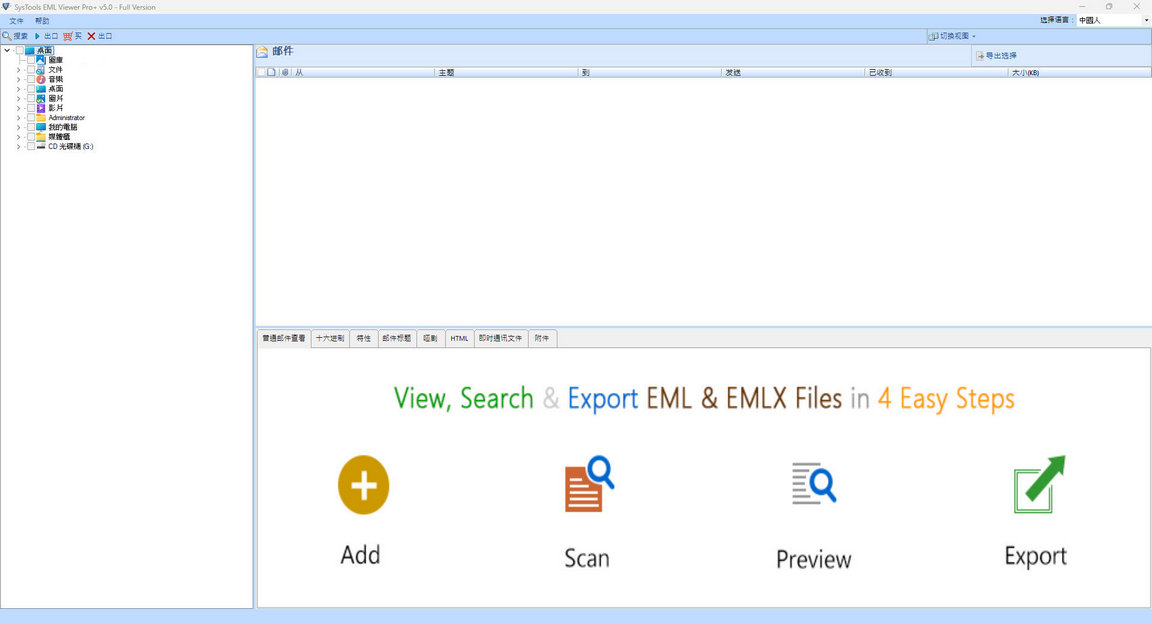The height and width of the screenshot is (624, 1152).
Task: Switch to the 附件 attachments tab
Action: click(542, 338)
